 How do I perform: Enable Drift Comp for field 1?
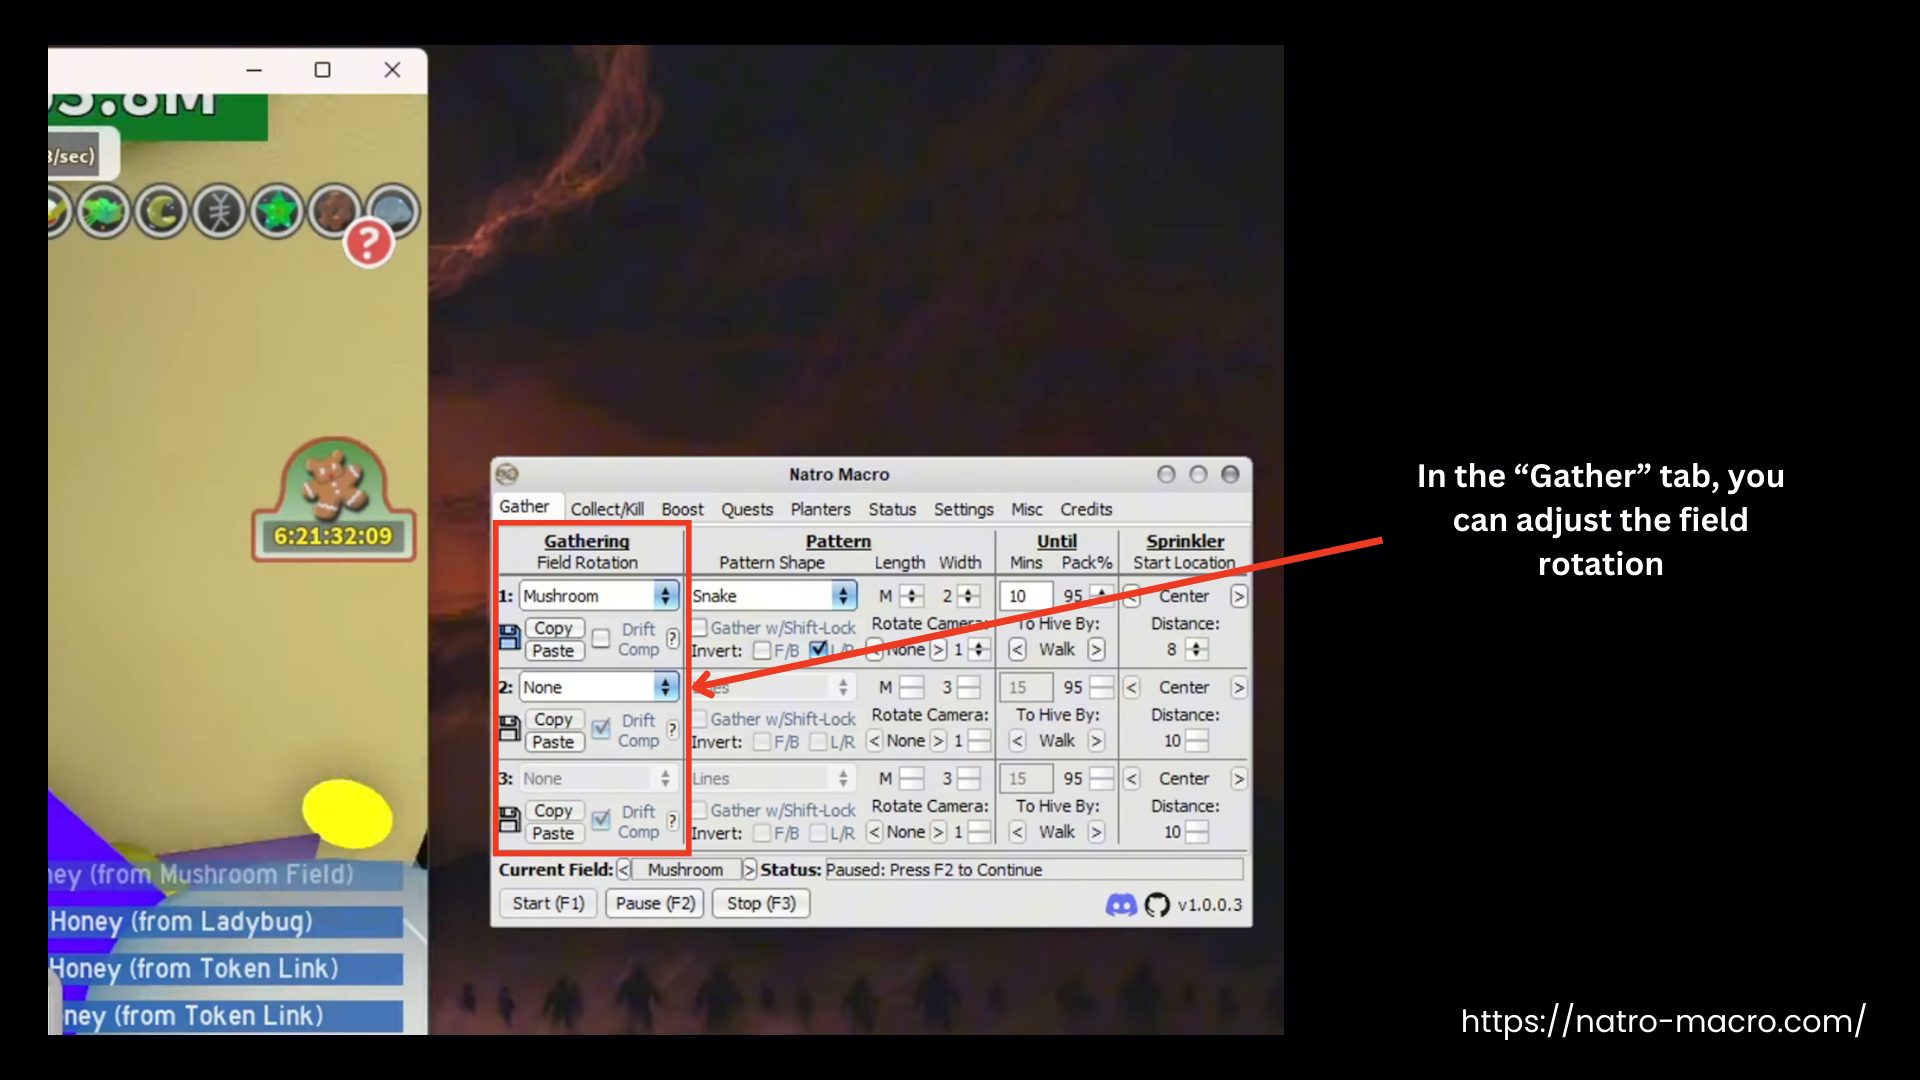pyautogui.click(x=600, y=639)
